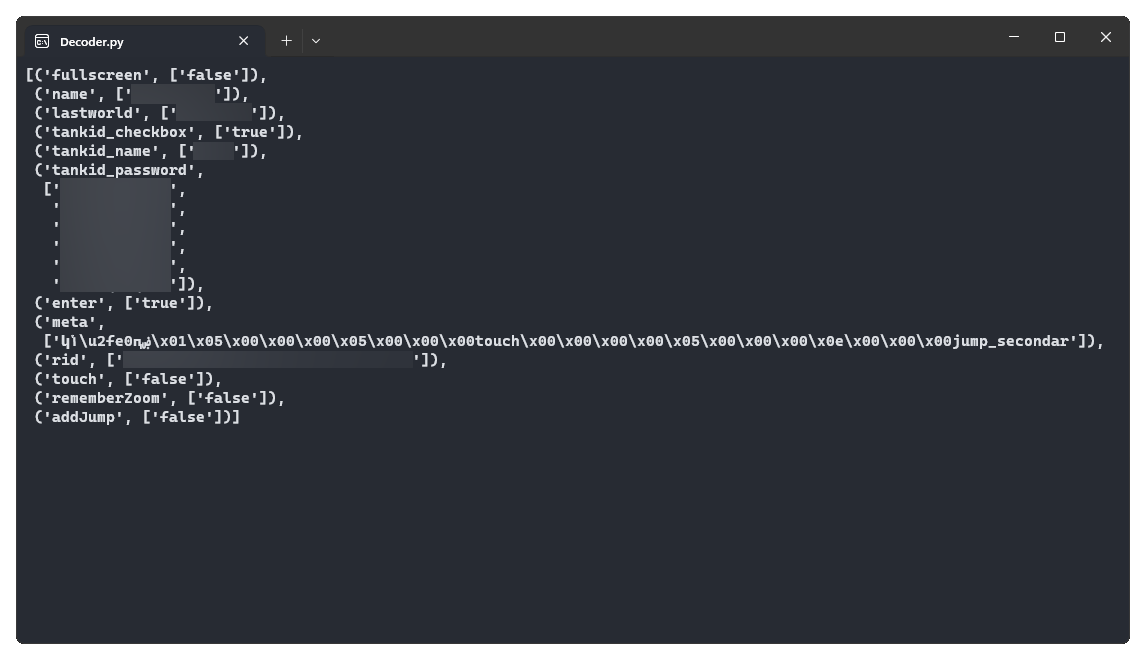Click the terminal icon in the Decoder.py tab
The width and height of the screenshot is (1147, 663).
pyautogui.click(x=42, y=42)
